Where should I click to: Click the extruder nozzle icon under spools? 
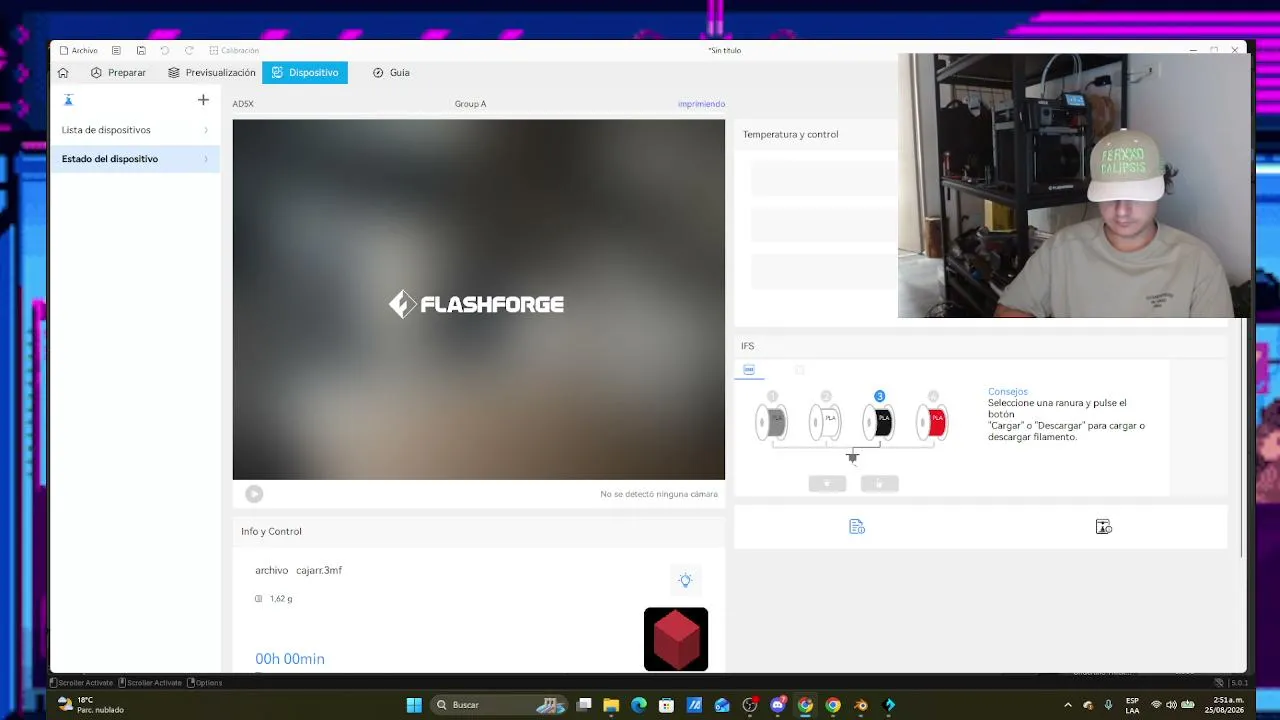(x=852, y=458)
